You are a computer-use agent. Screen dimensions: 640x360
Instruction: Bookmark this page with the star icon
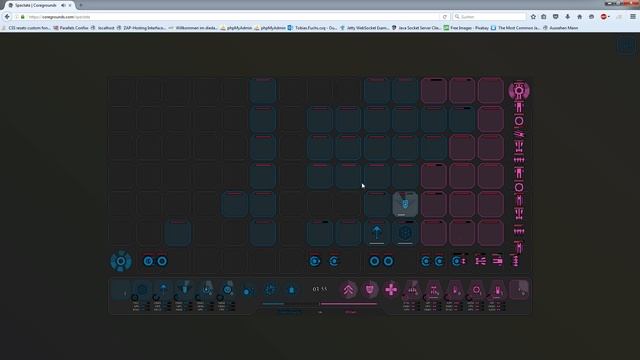(x=533, y=17)
